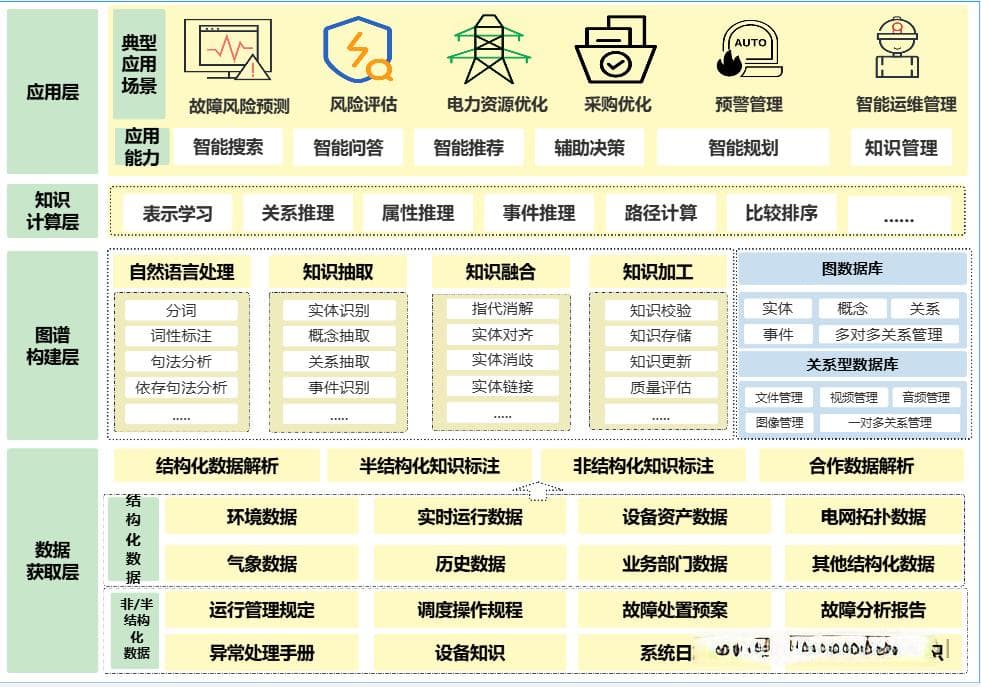981x687 pixels.
Task: Click the risk assessment shield icon
Action: [358, 50]
